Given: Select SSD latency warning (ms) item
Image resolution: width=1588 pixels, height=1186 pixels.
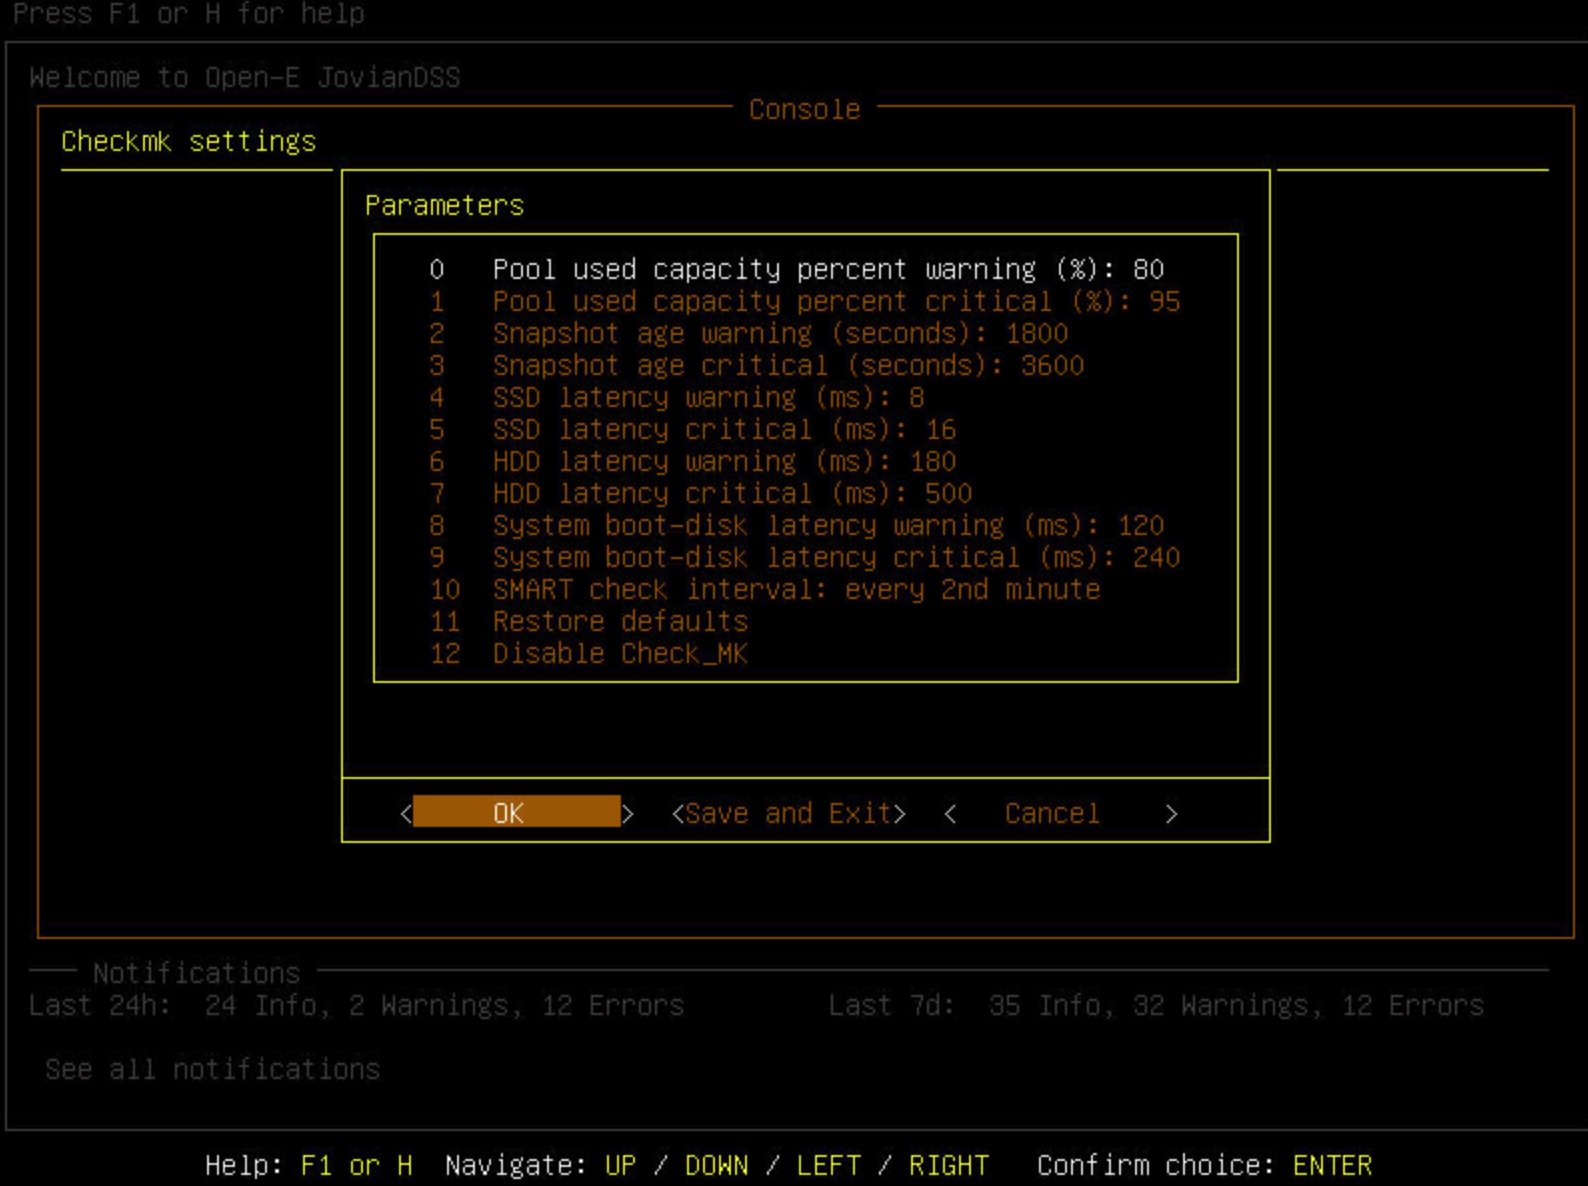Looking at the screenshot, I should coord(677,397).
